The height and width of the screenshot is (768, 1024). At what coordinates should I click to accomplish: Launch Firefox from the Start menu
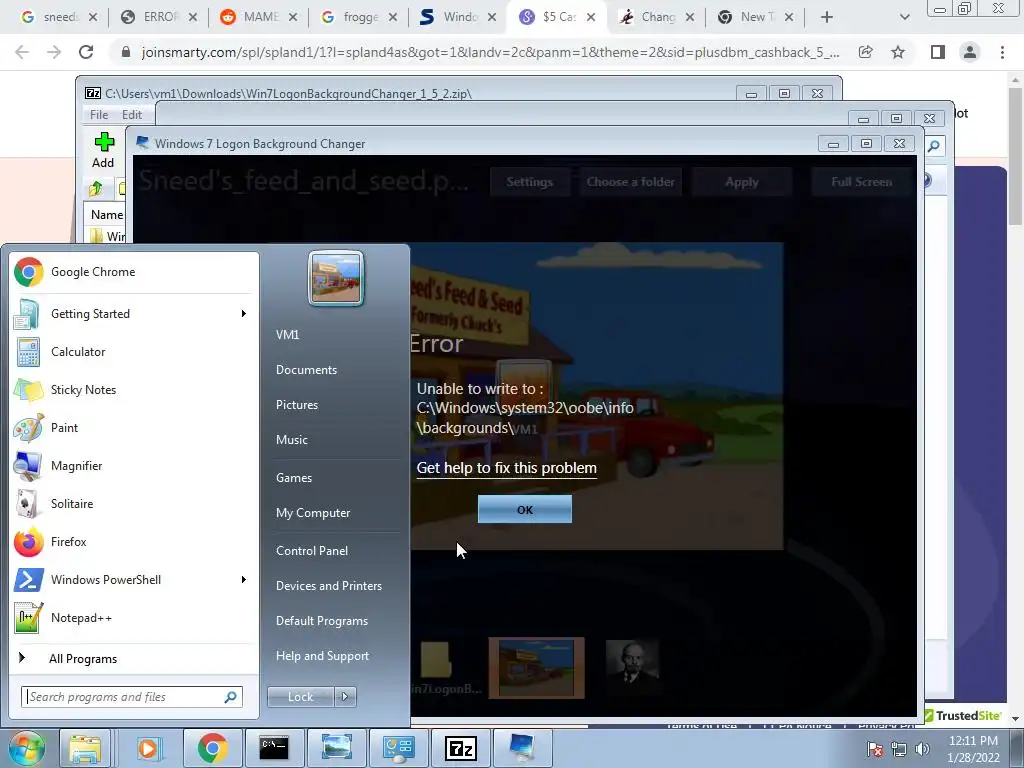tap(134, 541)
